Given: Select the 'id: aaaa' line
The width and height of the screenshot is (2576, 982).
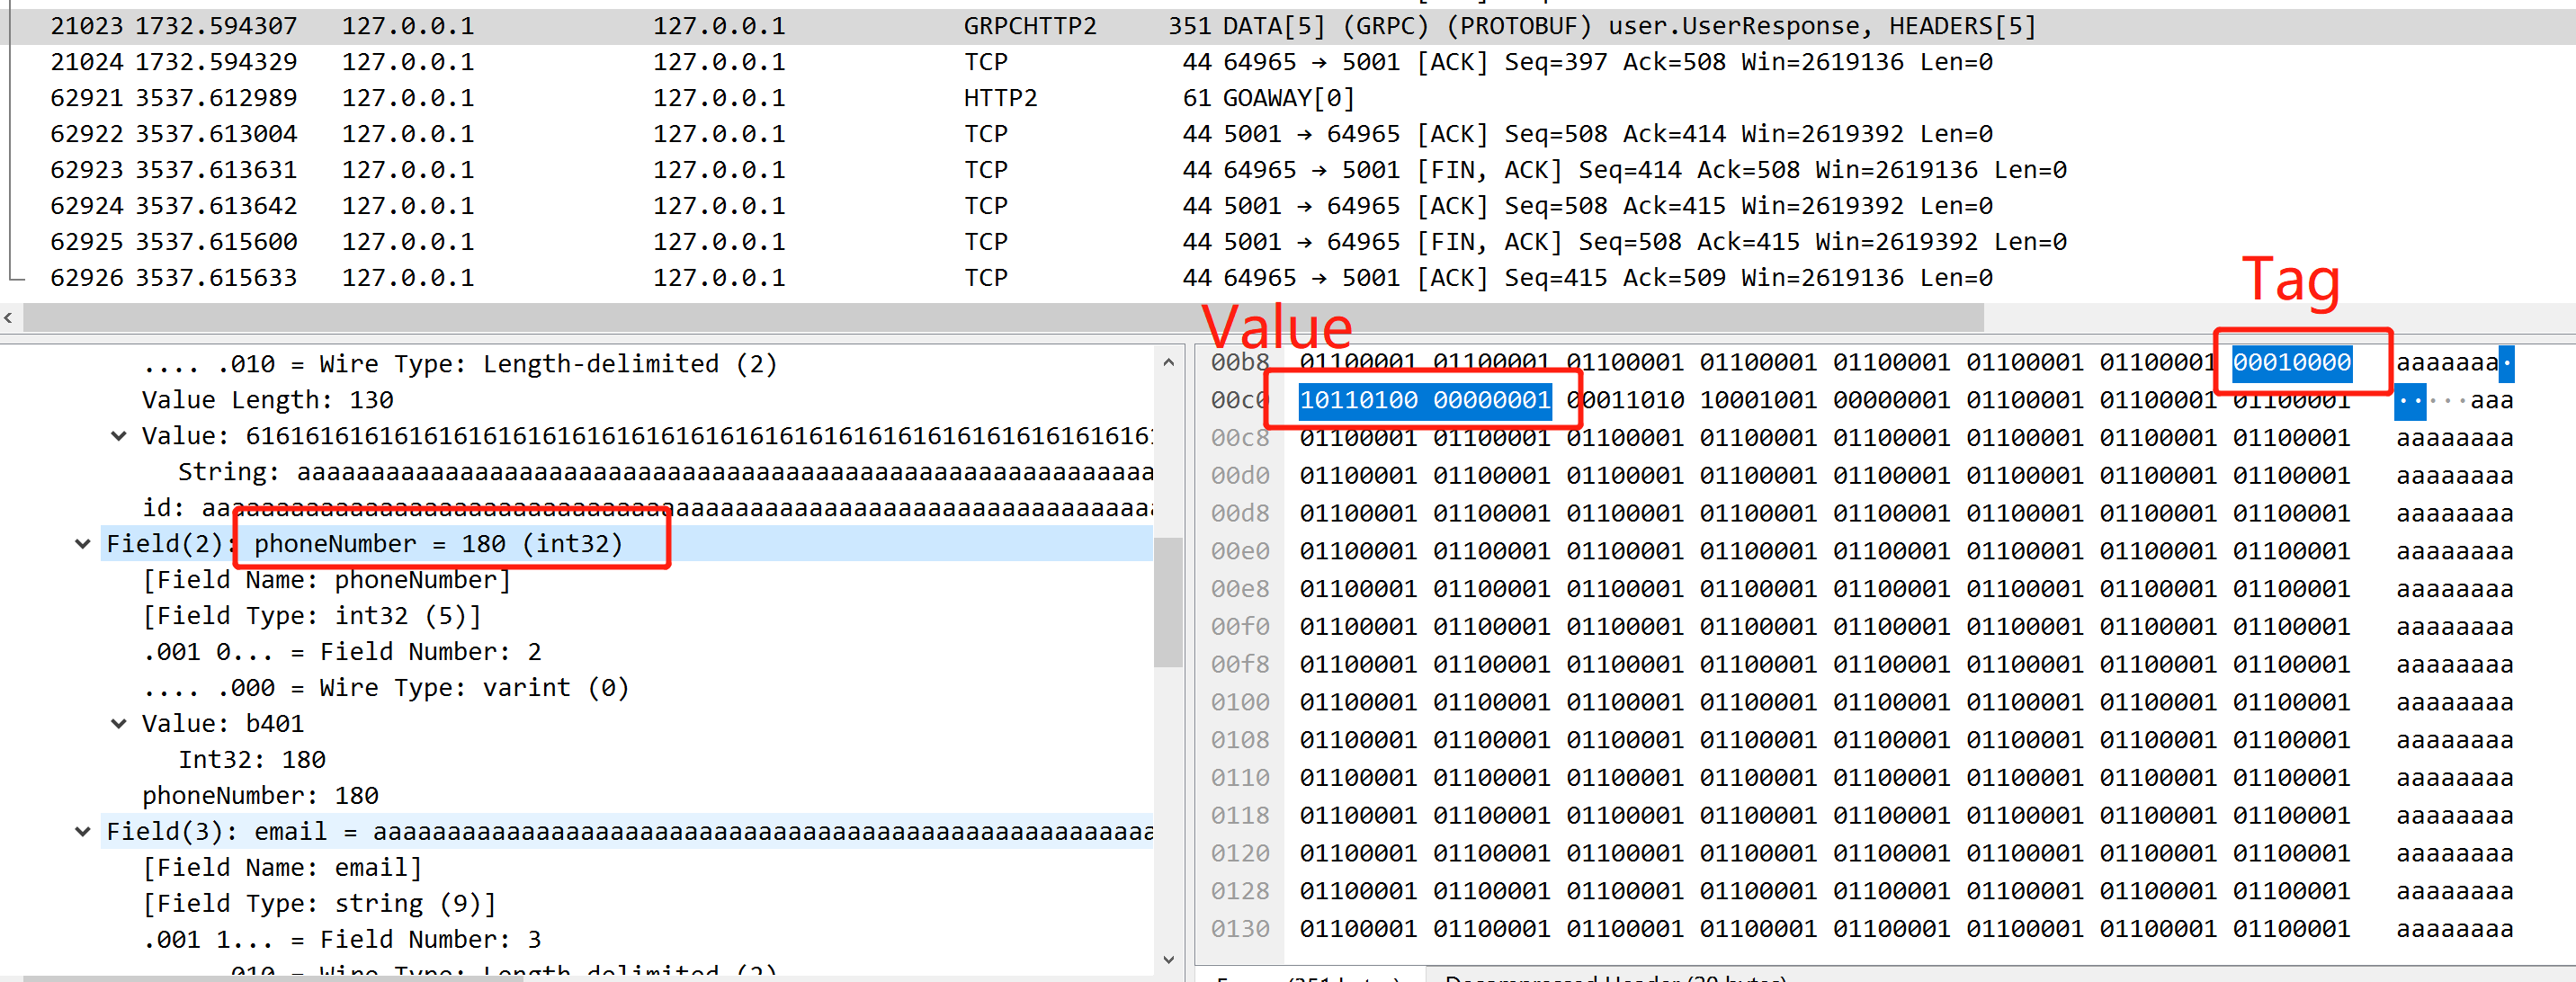Looking at the screenshot, I should coord(647,508).
